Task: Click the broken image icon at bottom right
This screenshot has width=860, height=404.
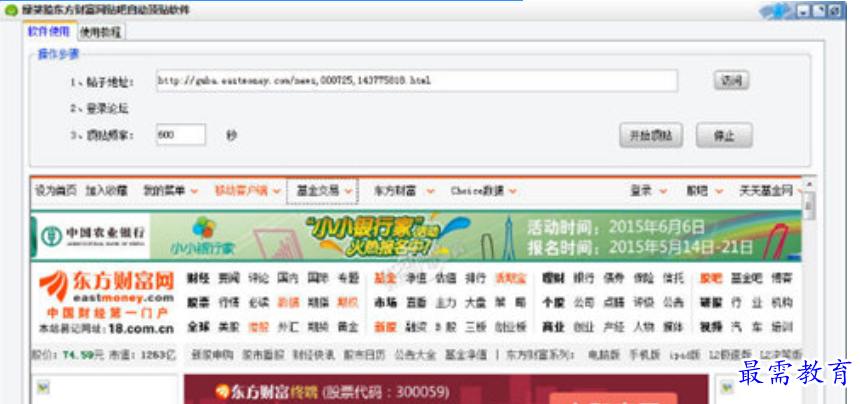Action: (x=727, y=387)
